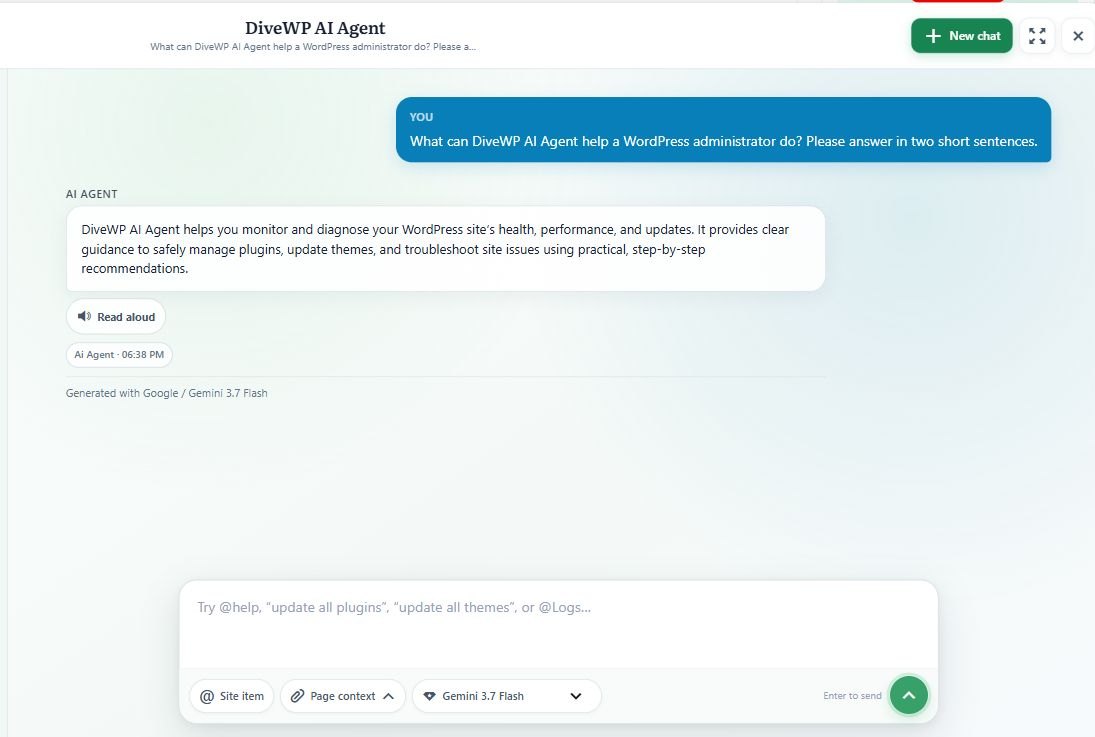Click the Ai Agent · 06:38 PM timestamp
1095x737 pixels.
click(119, 354)
